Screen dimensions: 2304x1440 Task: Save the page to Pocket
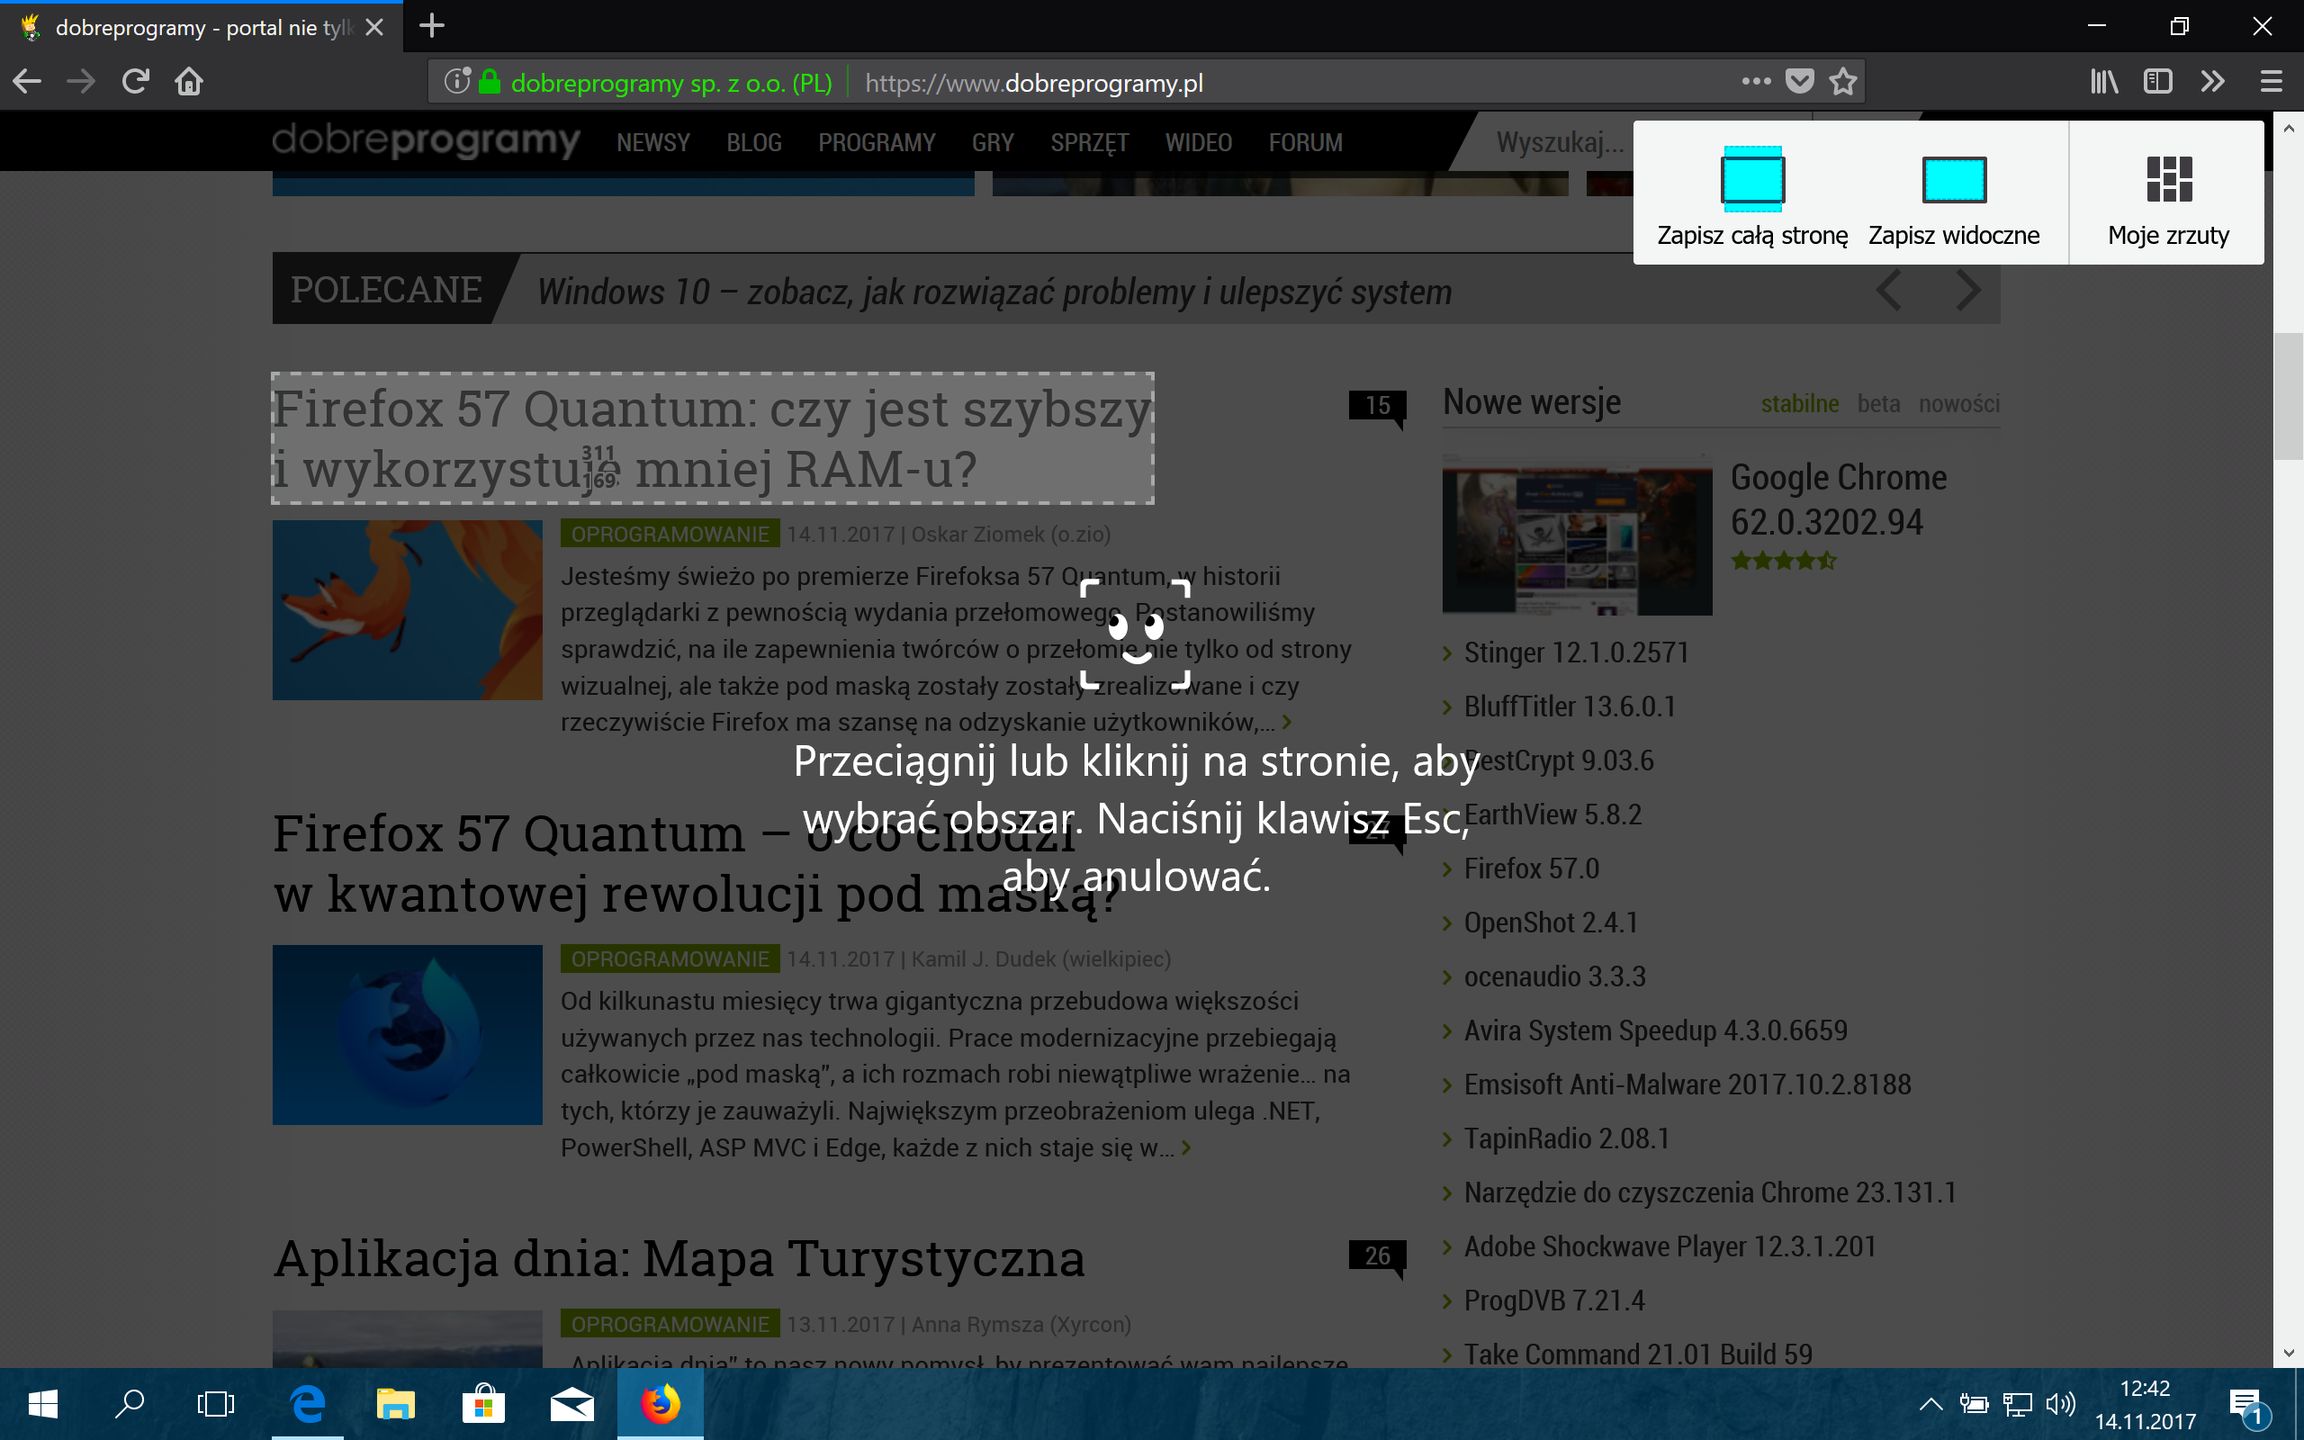point(1799,81)
